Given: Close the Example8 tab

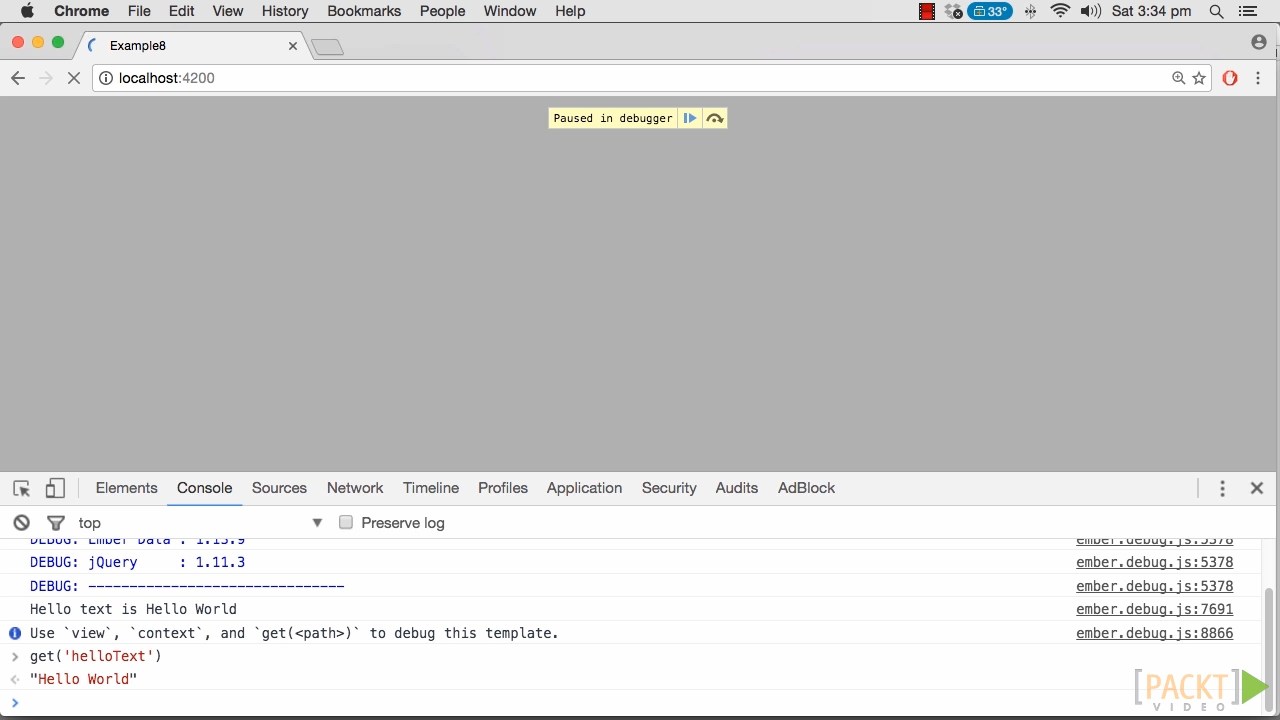Looking at the screenshot, I should (x=293, y=46).
